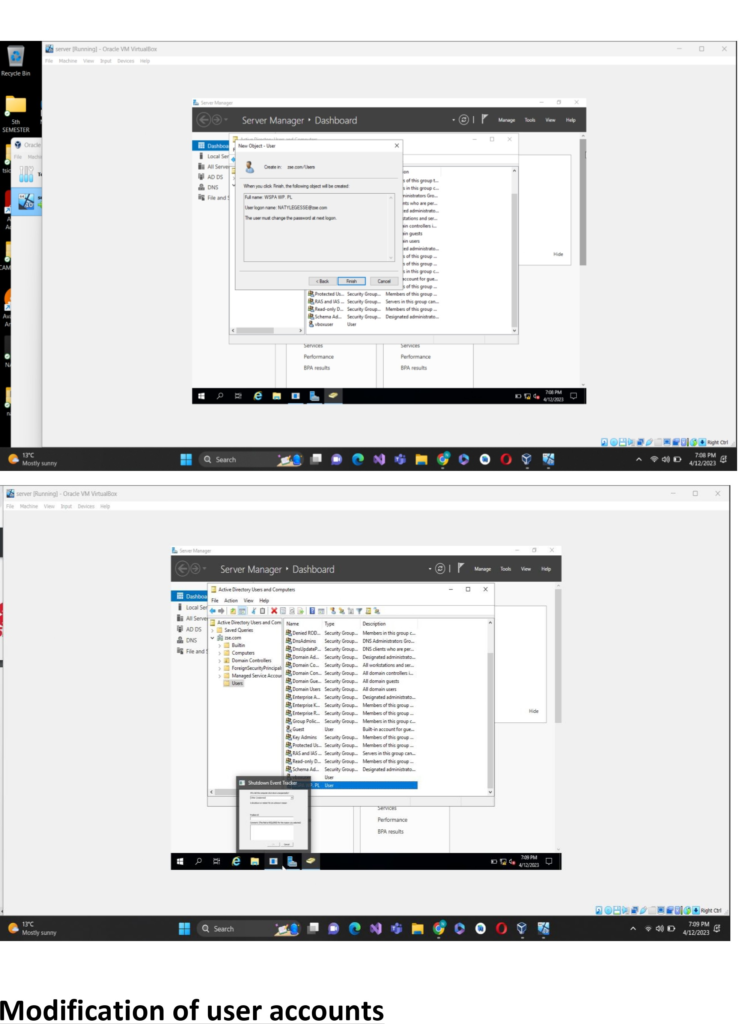Open View menu of Active Directory Users and Computers
Viewport: 745px width, 1024px height.
click(248, 600)
